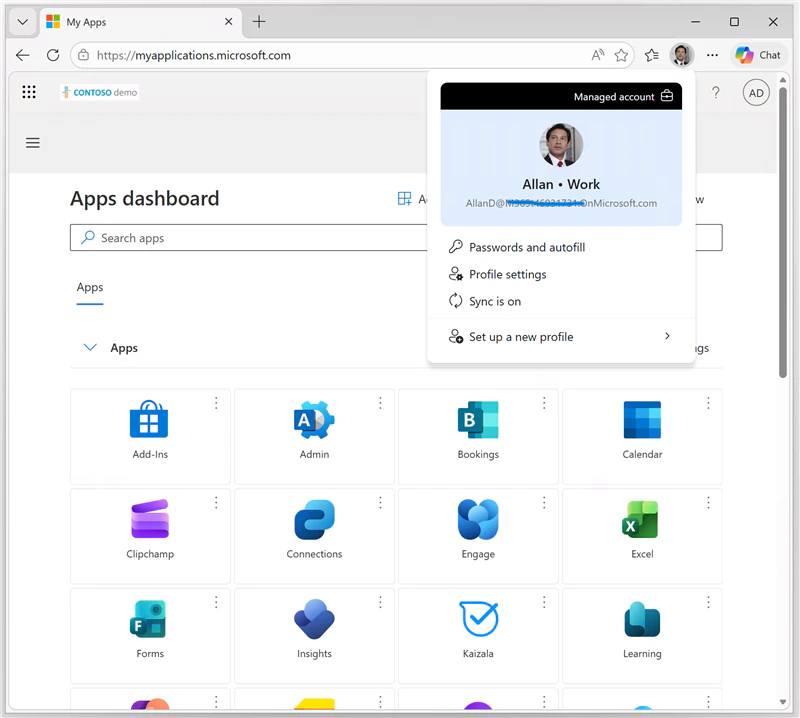Open a new browser tab
800x718 pixels.
pyautogui.click(x=259, y=21)
